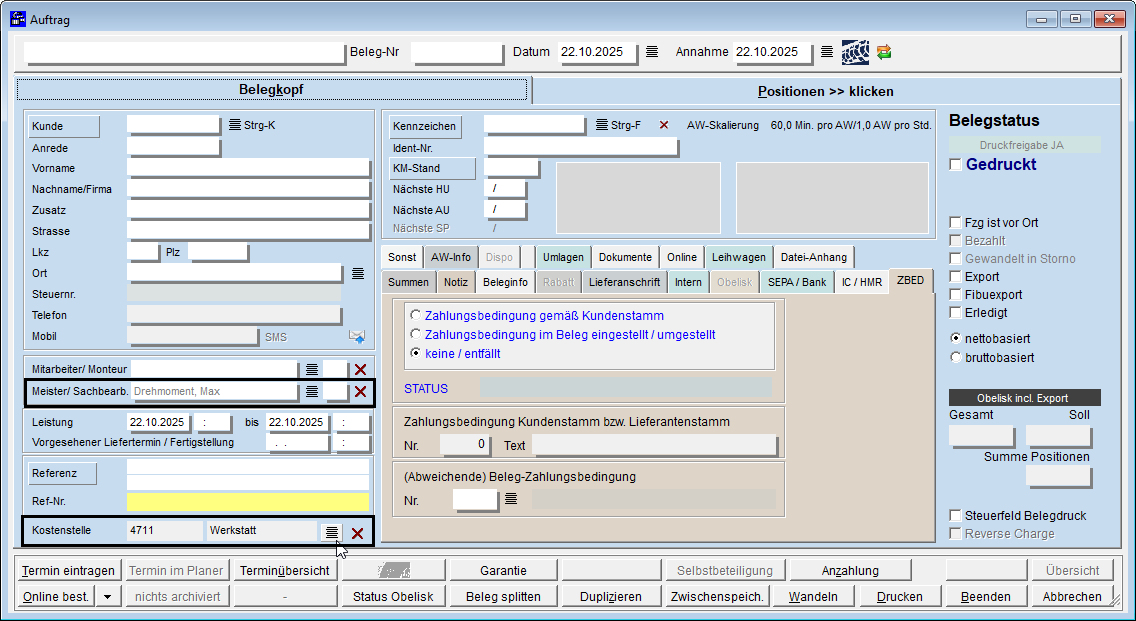
Task: Click the Beleg-Nr input field
Action: pos(456,52)
